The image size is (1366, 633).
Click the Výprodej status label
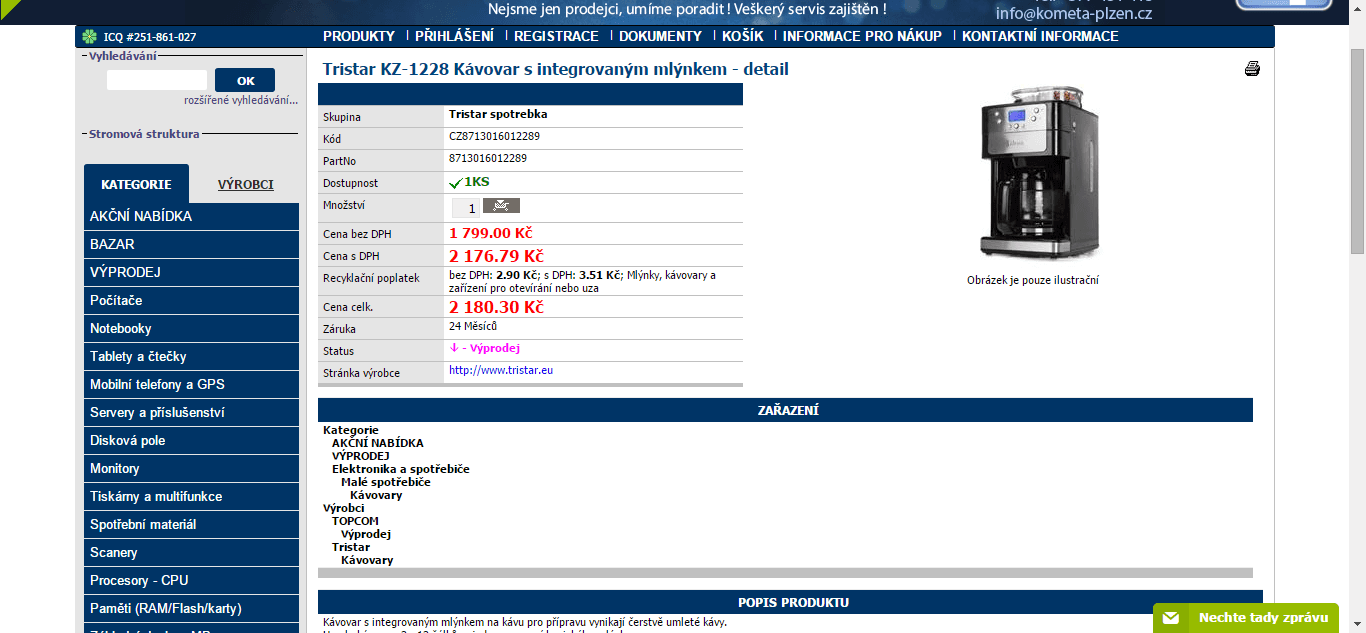click(x=485, y=348)
